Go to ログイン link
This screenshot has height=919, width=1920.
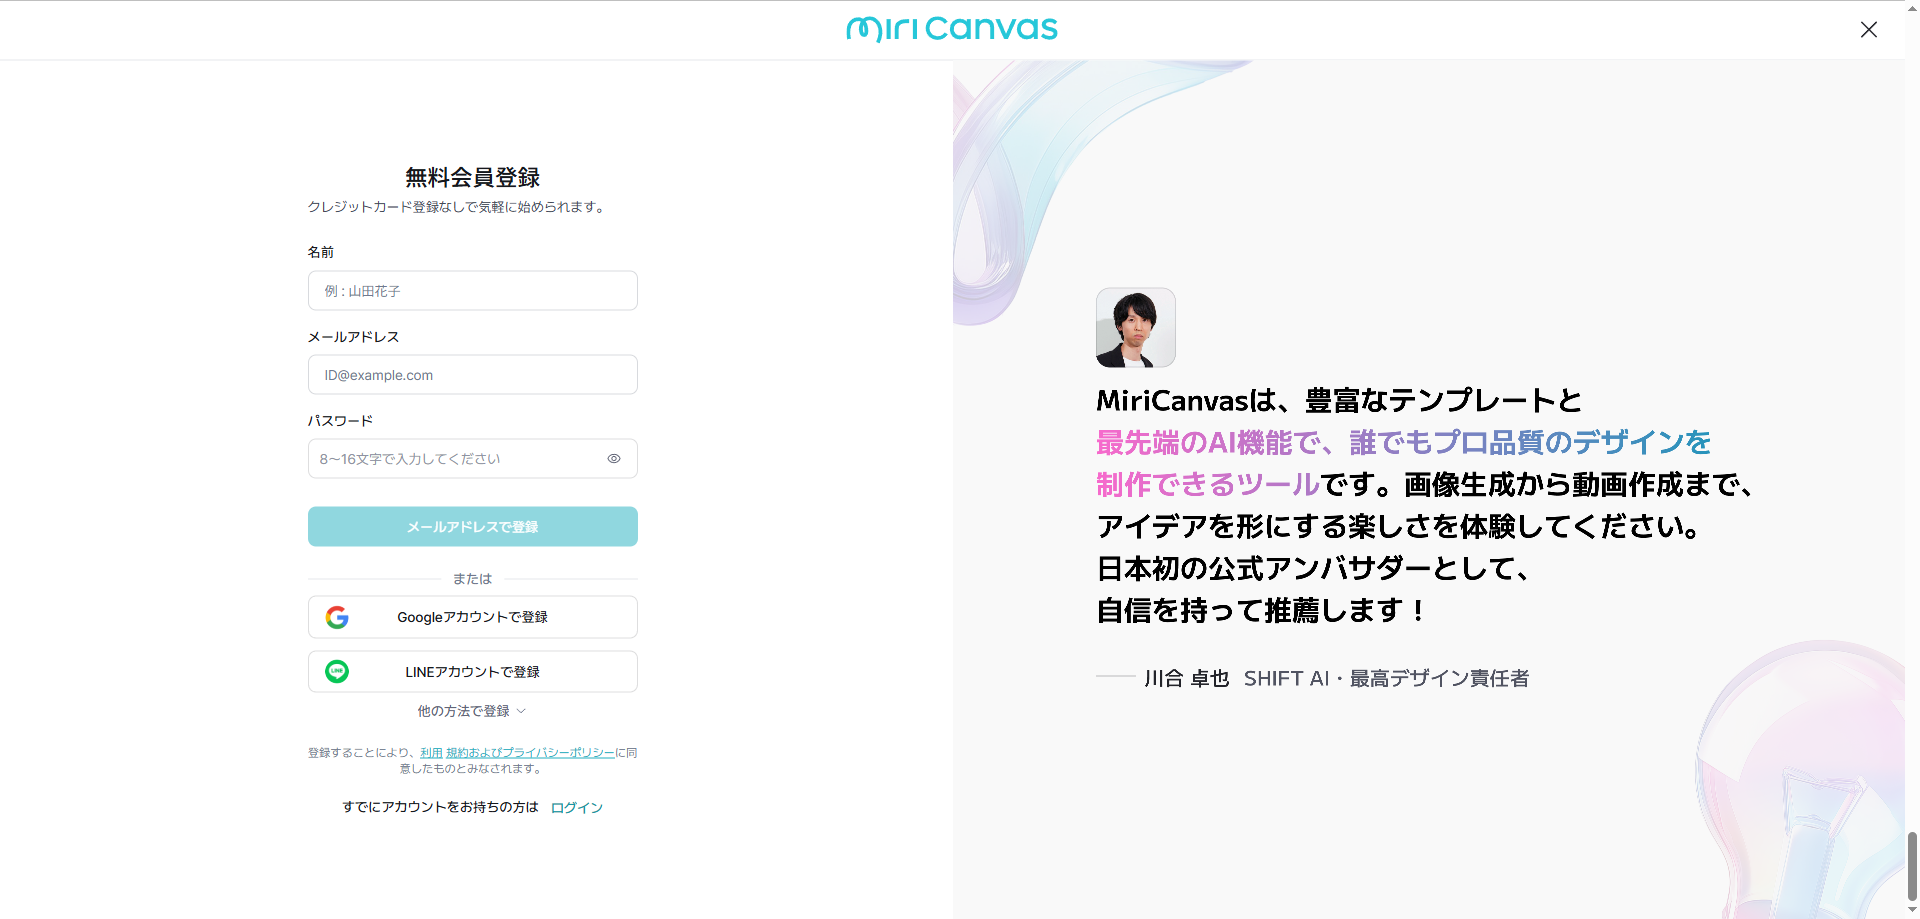coord(577,808)
